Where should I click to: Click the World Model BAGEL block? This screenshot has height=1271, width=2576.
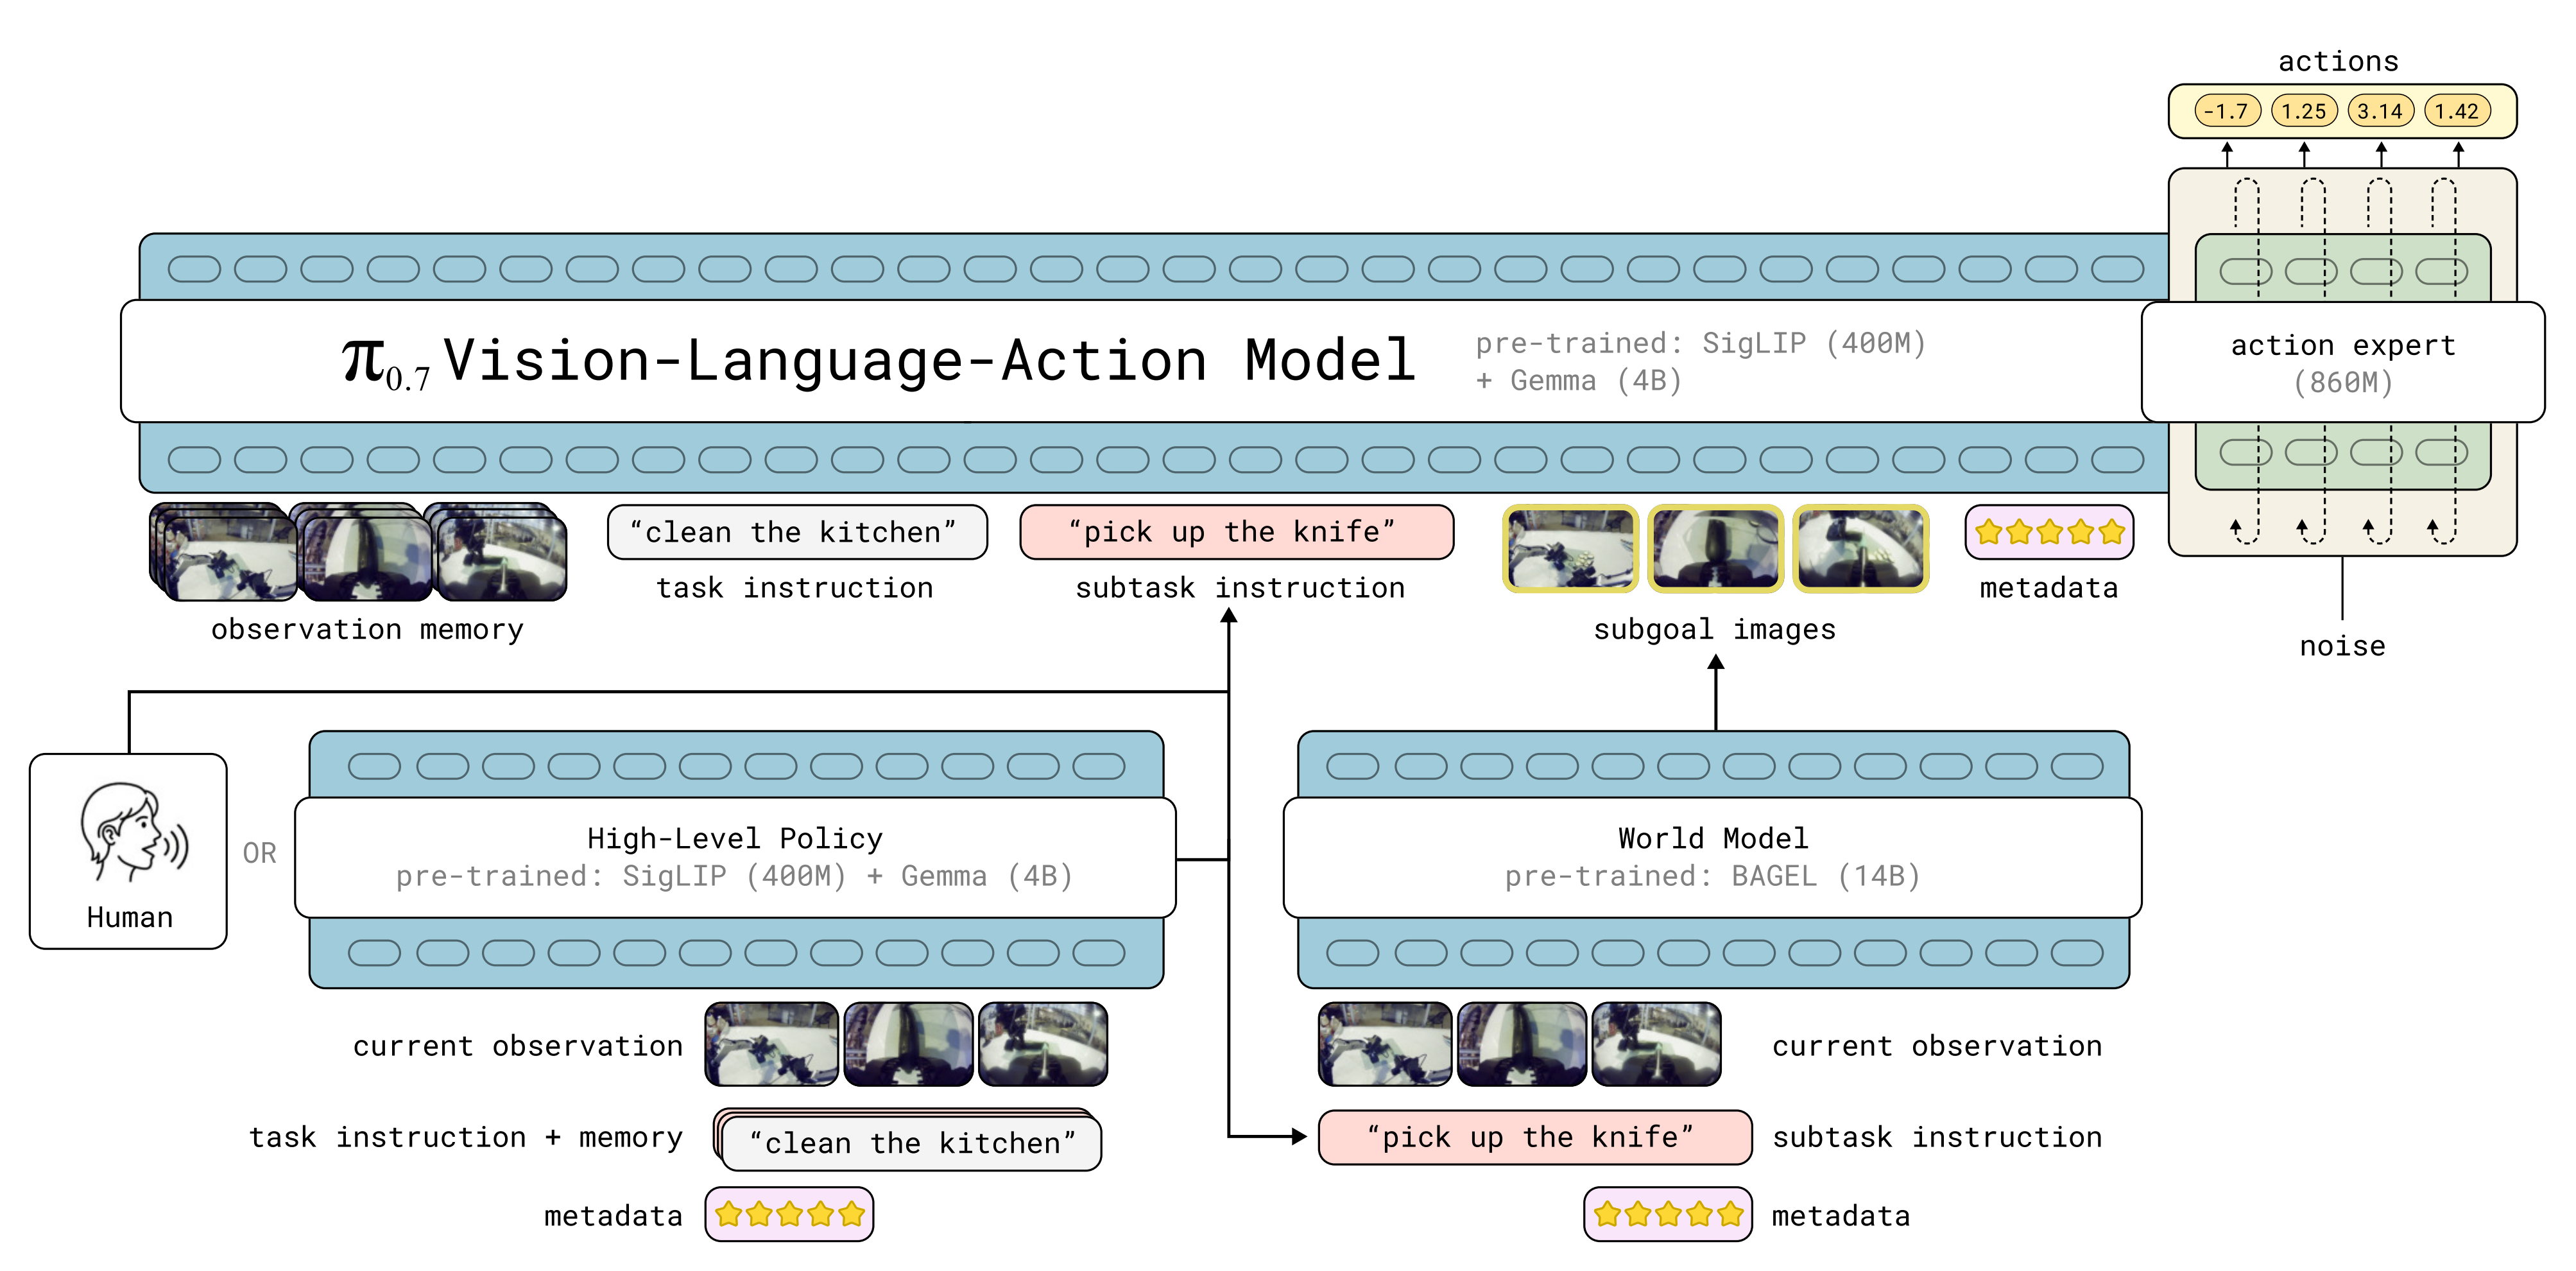pos(1712,857)
